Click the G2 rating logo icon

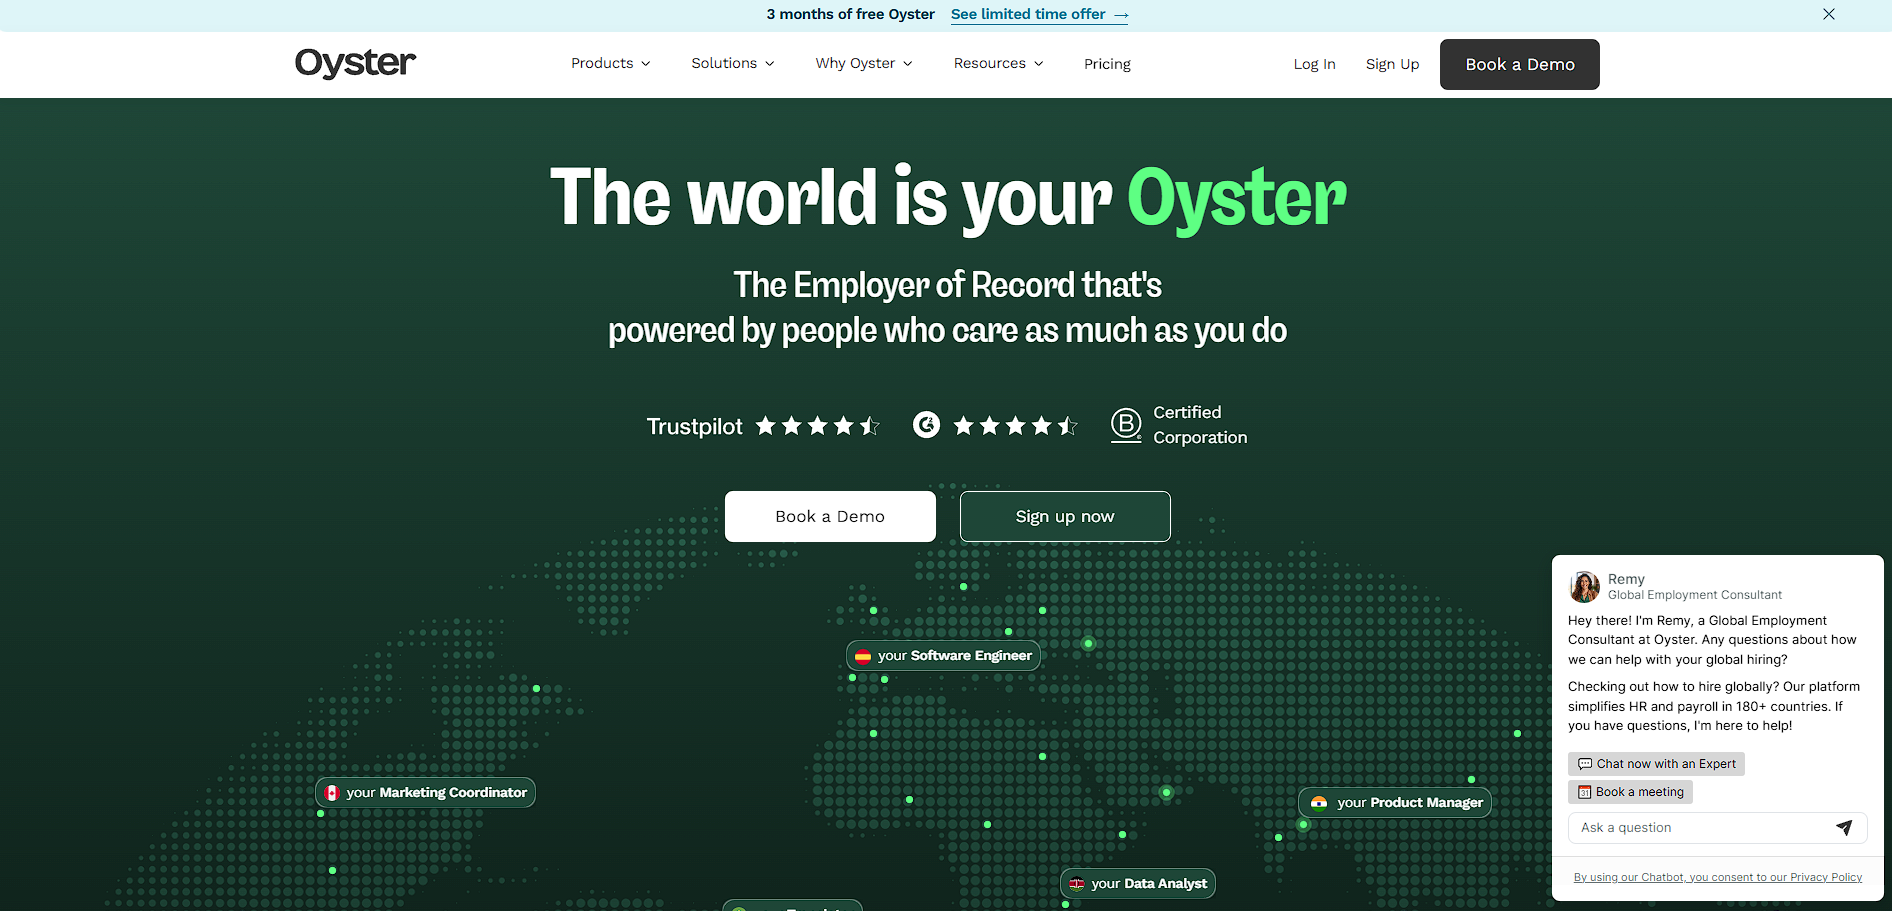(926, 425)
